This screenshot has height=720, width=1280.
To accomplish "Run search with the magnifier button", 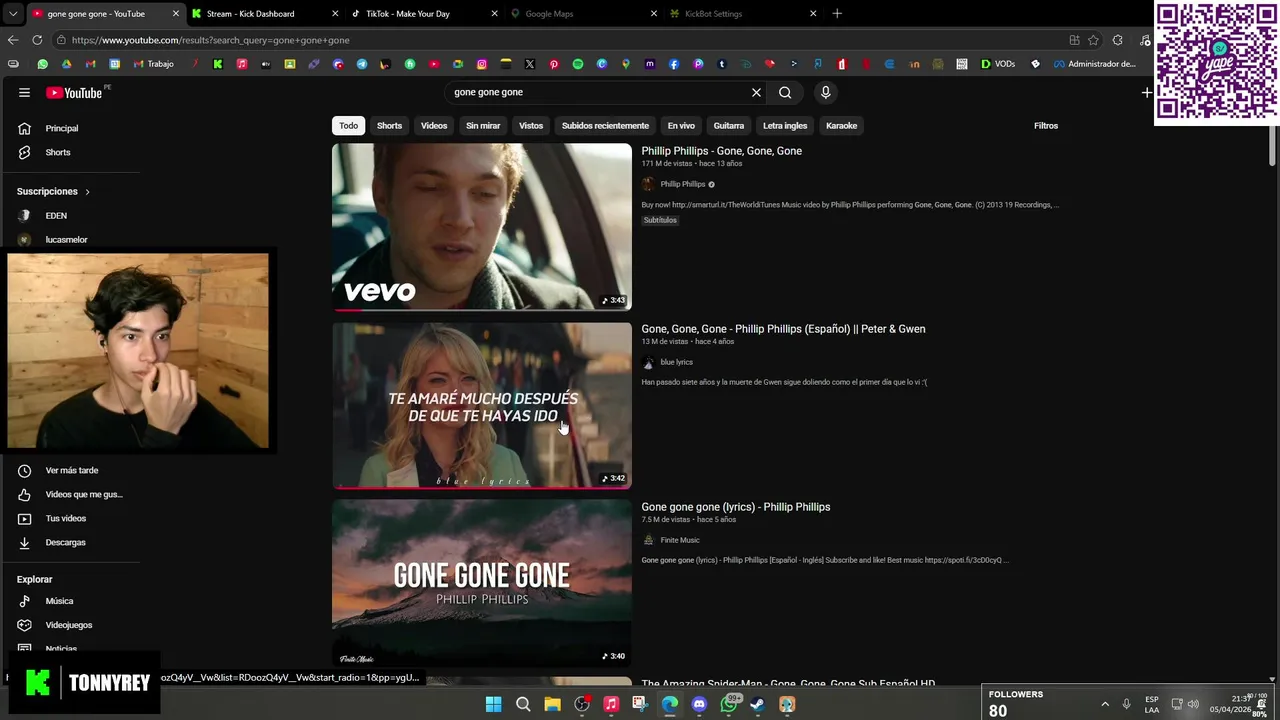I will (785, 92).
